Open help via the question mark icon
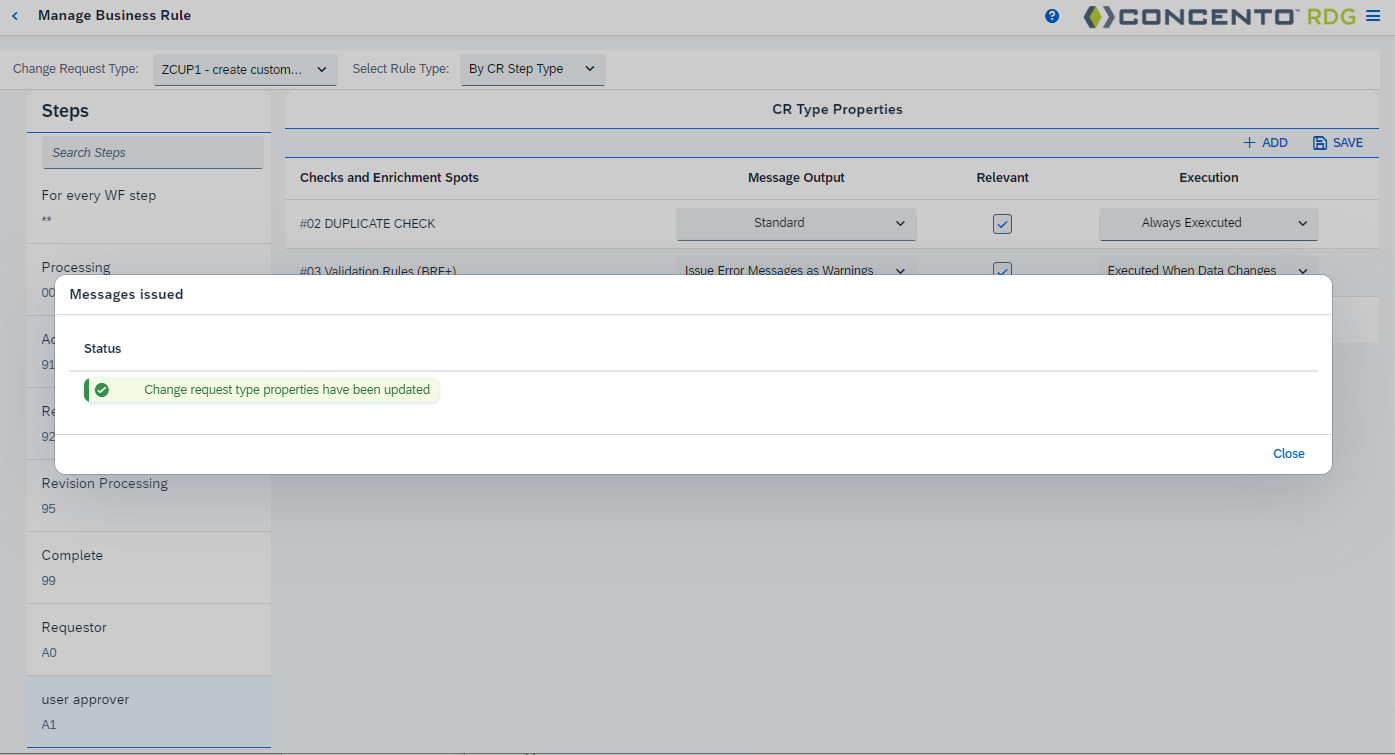This screenshot has height=755, width=1395. (x=1052, y=16)
